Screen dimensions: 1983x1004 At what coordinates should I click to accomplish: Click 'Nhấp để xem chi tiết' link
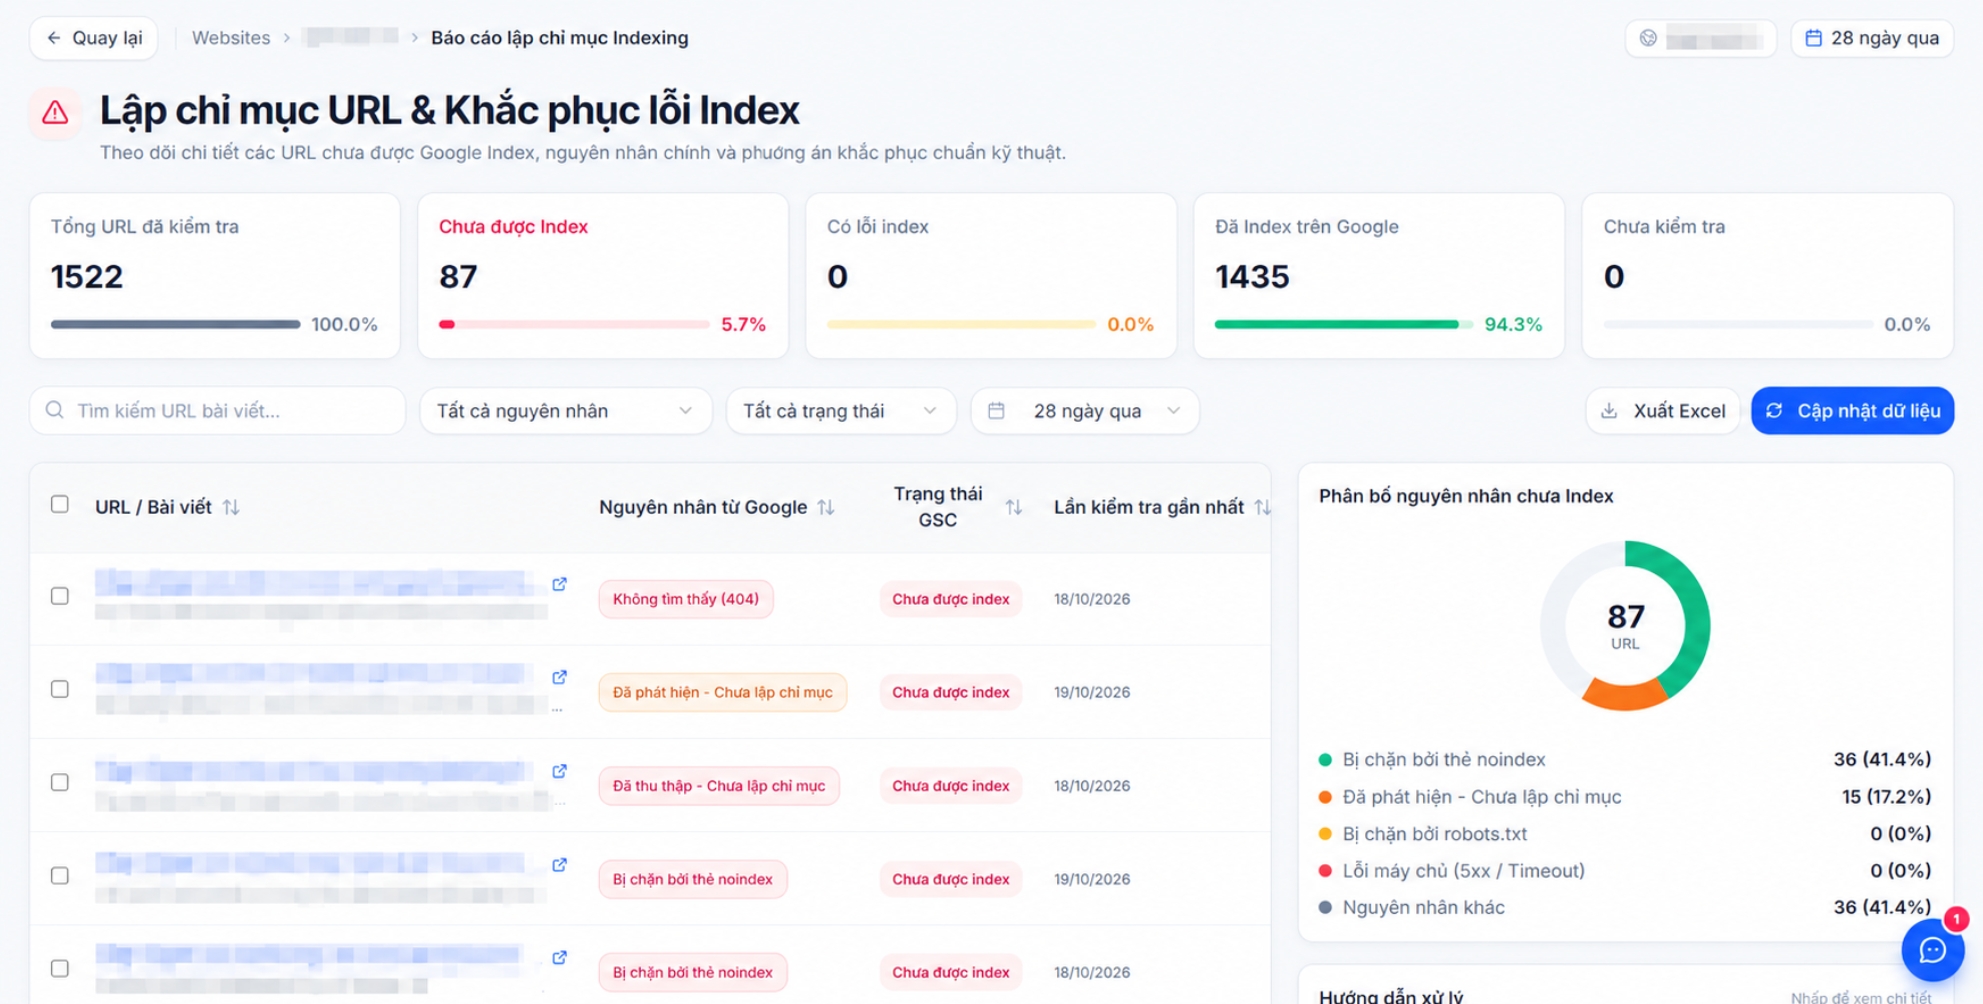[x=1860, y=997]
